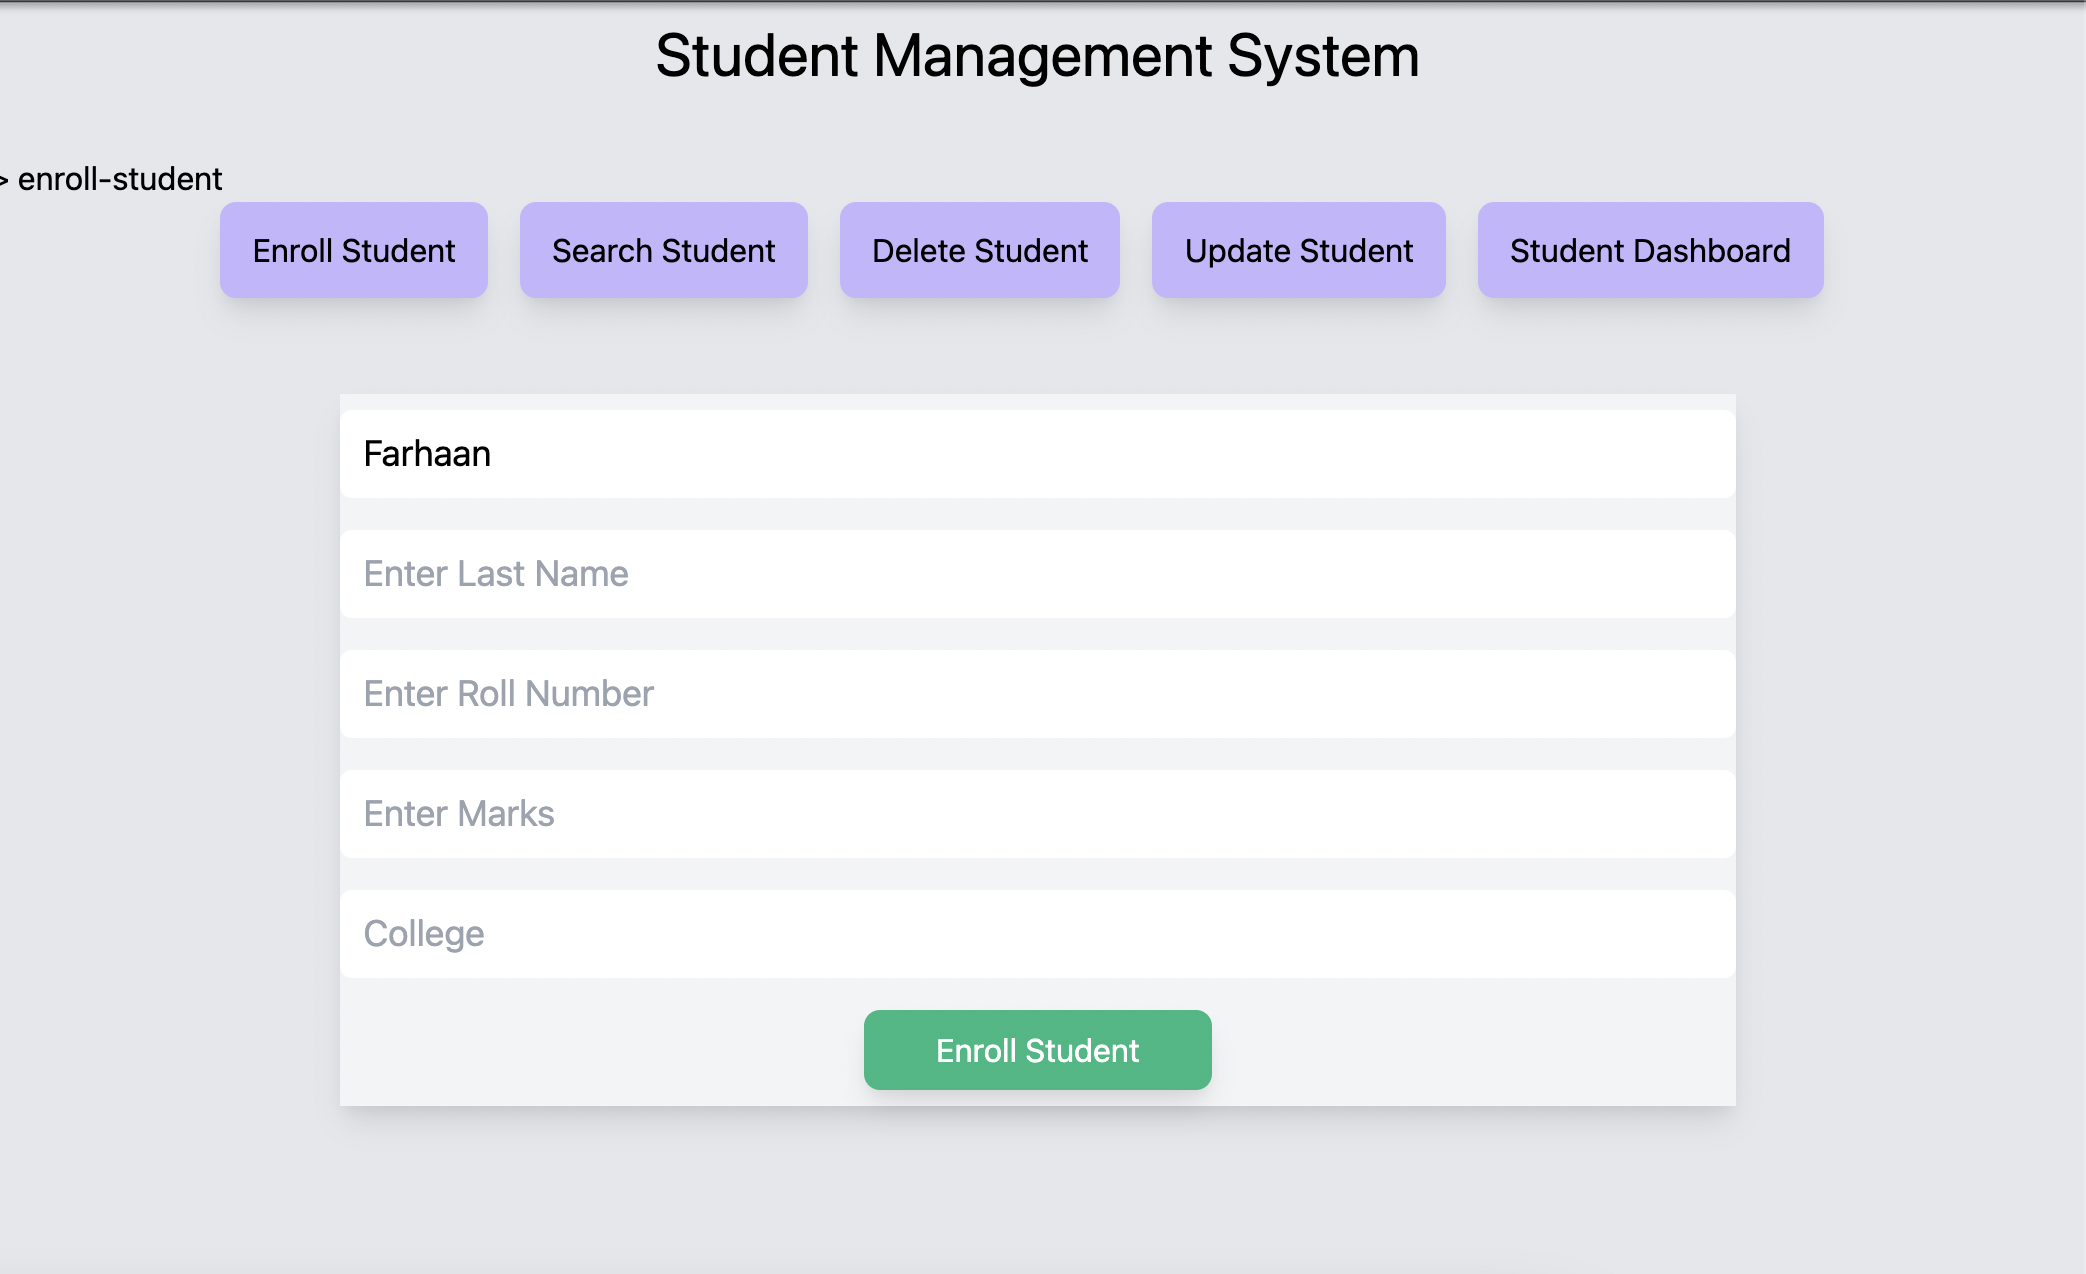Open the Delete Student page

(x=980, y=250)
